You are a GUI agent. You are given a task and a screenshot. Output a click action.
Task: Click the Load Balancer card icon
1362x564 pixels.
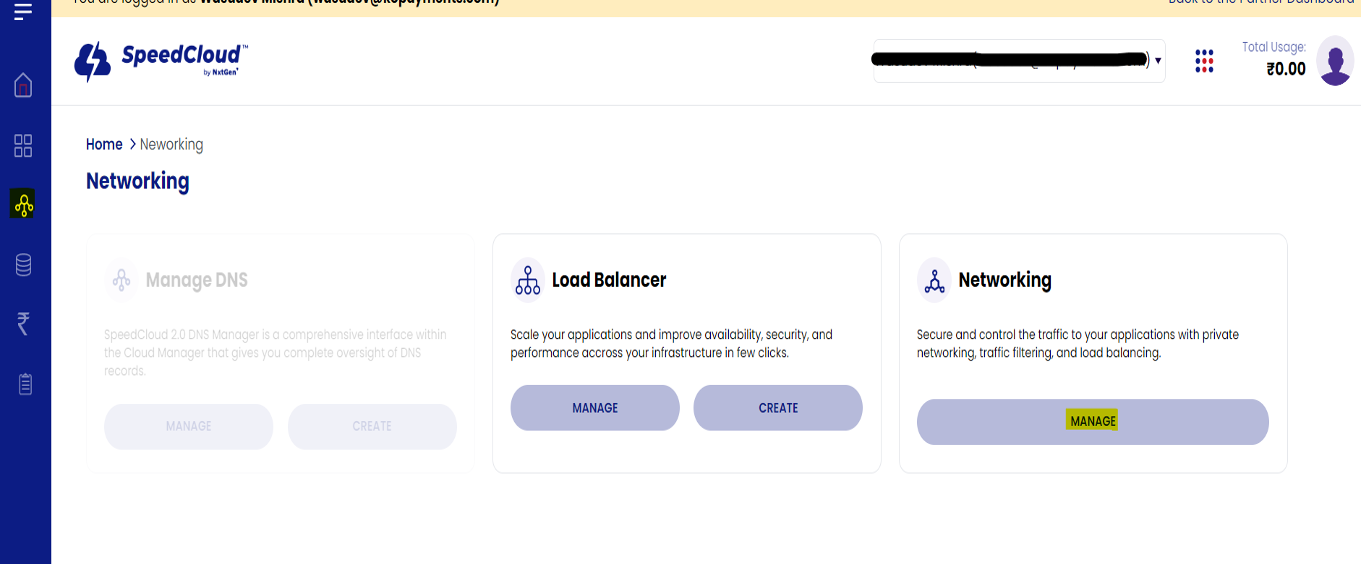527,280
